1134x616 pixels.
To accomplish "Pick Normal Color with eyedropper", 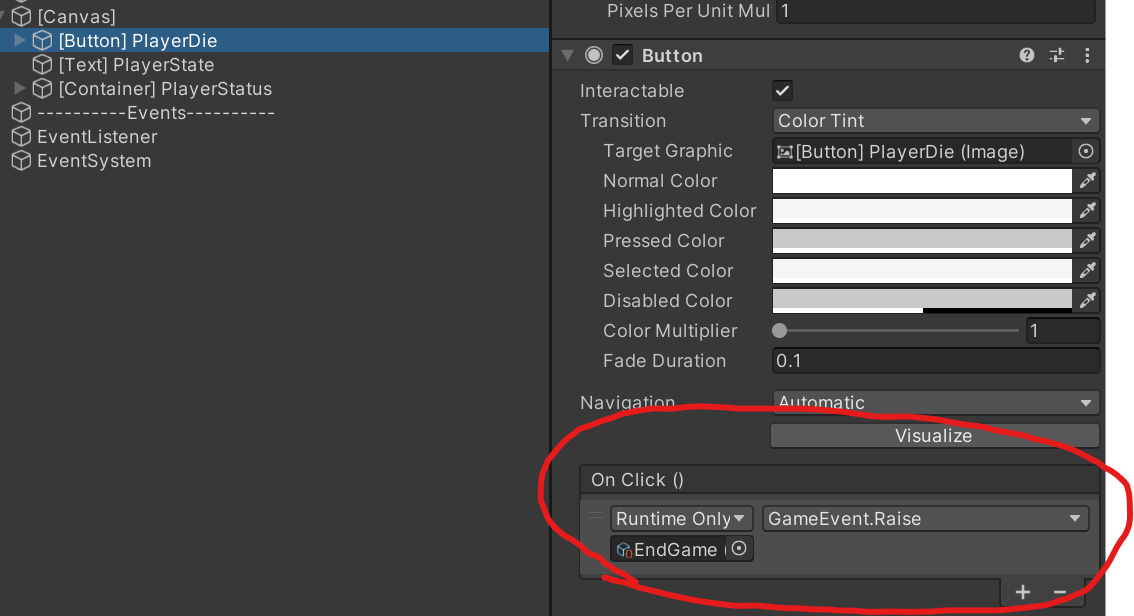I will (1088, 181).
